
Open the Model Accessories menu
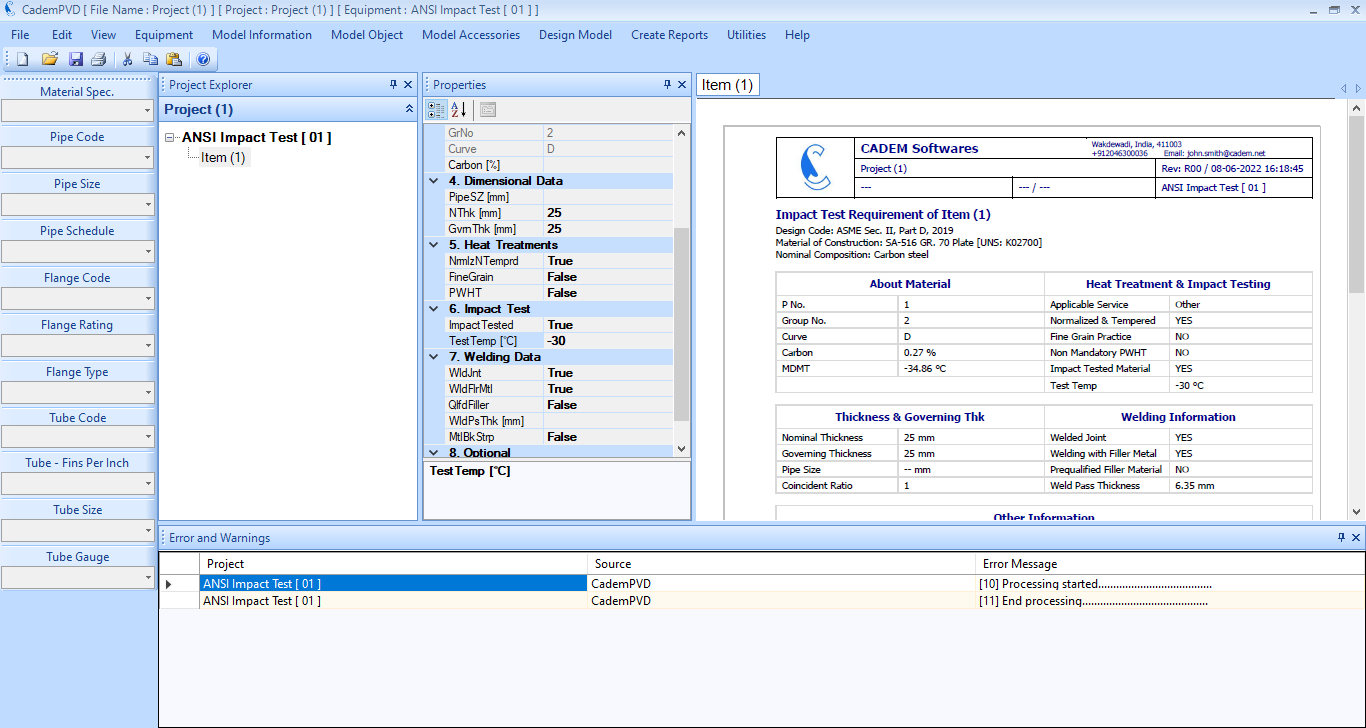point(470,35)
